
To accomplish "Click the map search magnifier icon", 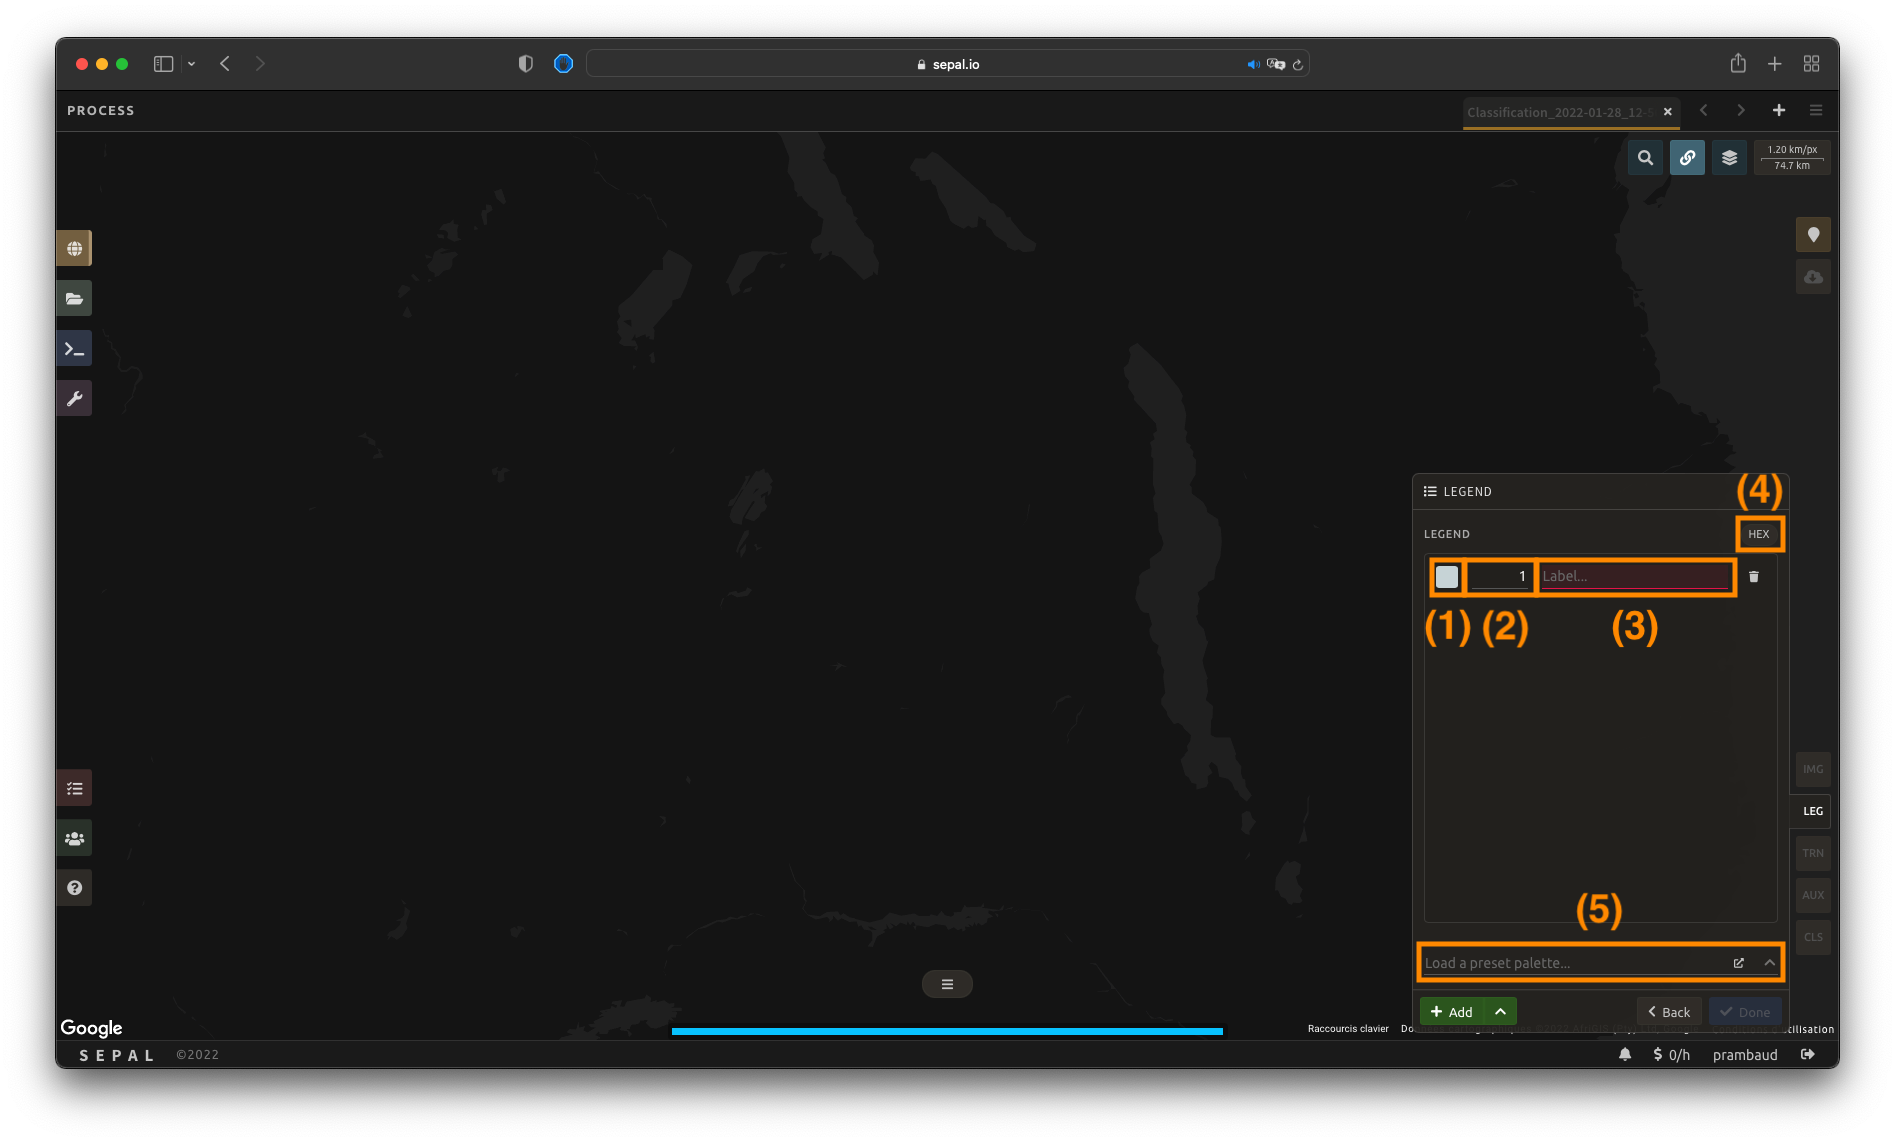I will pyautogui.click(x=1645, y=157).
